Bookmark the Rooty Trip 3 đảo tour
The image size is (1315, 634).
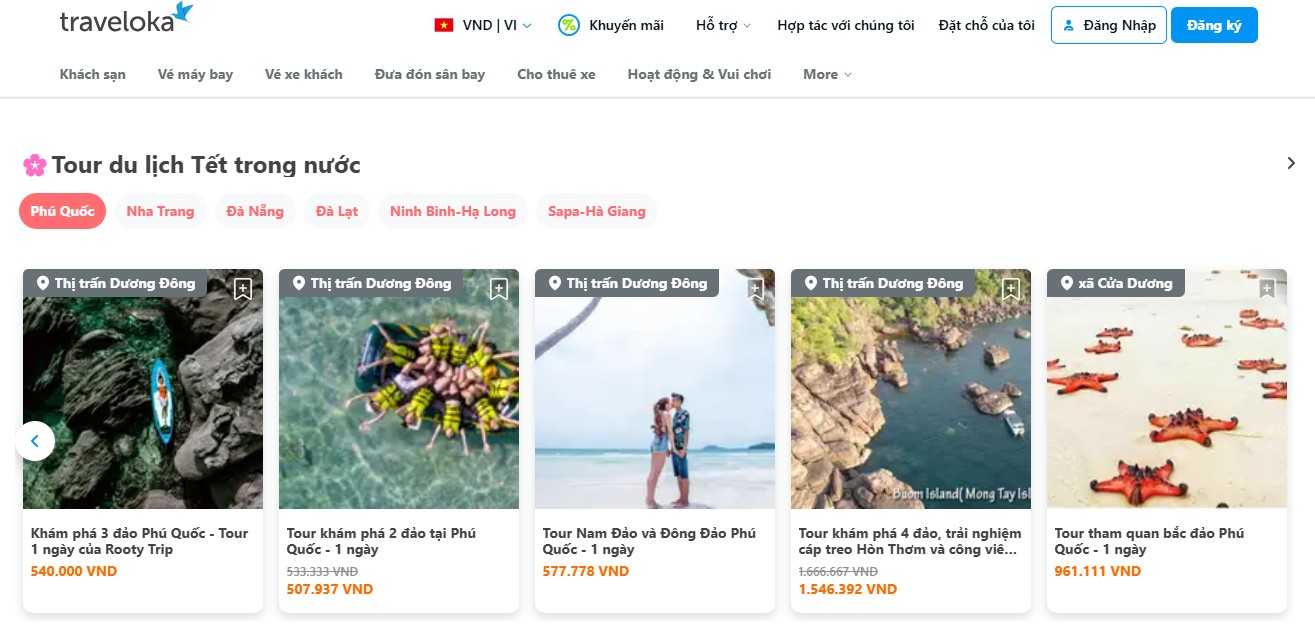coord(243,289)
